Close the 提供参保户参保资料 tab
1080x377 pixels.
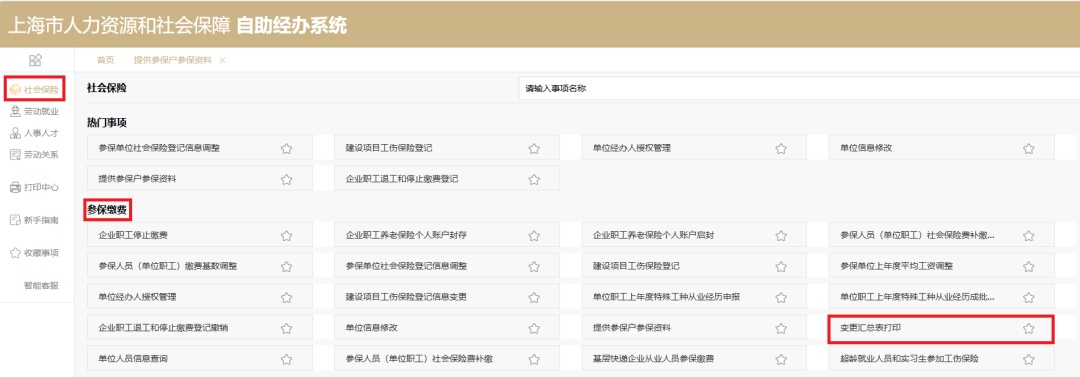(x=222, y=61)
